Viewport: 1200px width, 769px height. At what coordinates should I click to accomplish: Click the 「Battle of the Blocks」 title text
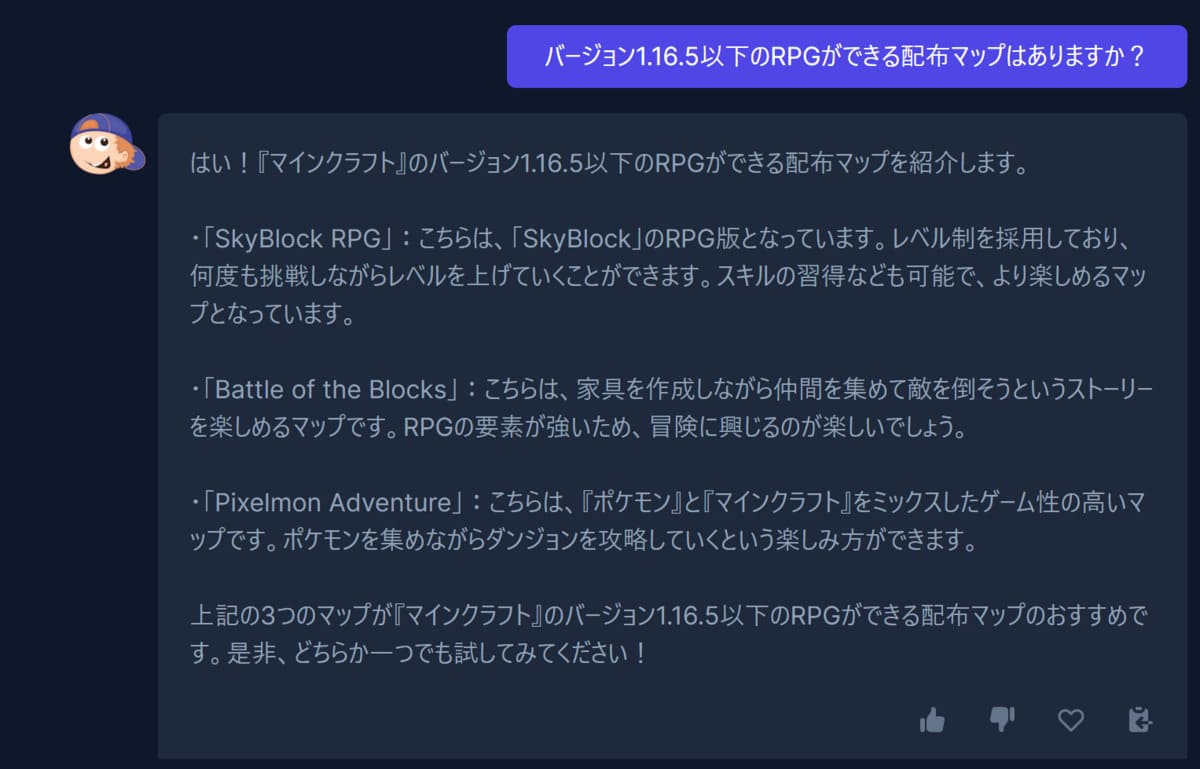click(329, 389)
